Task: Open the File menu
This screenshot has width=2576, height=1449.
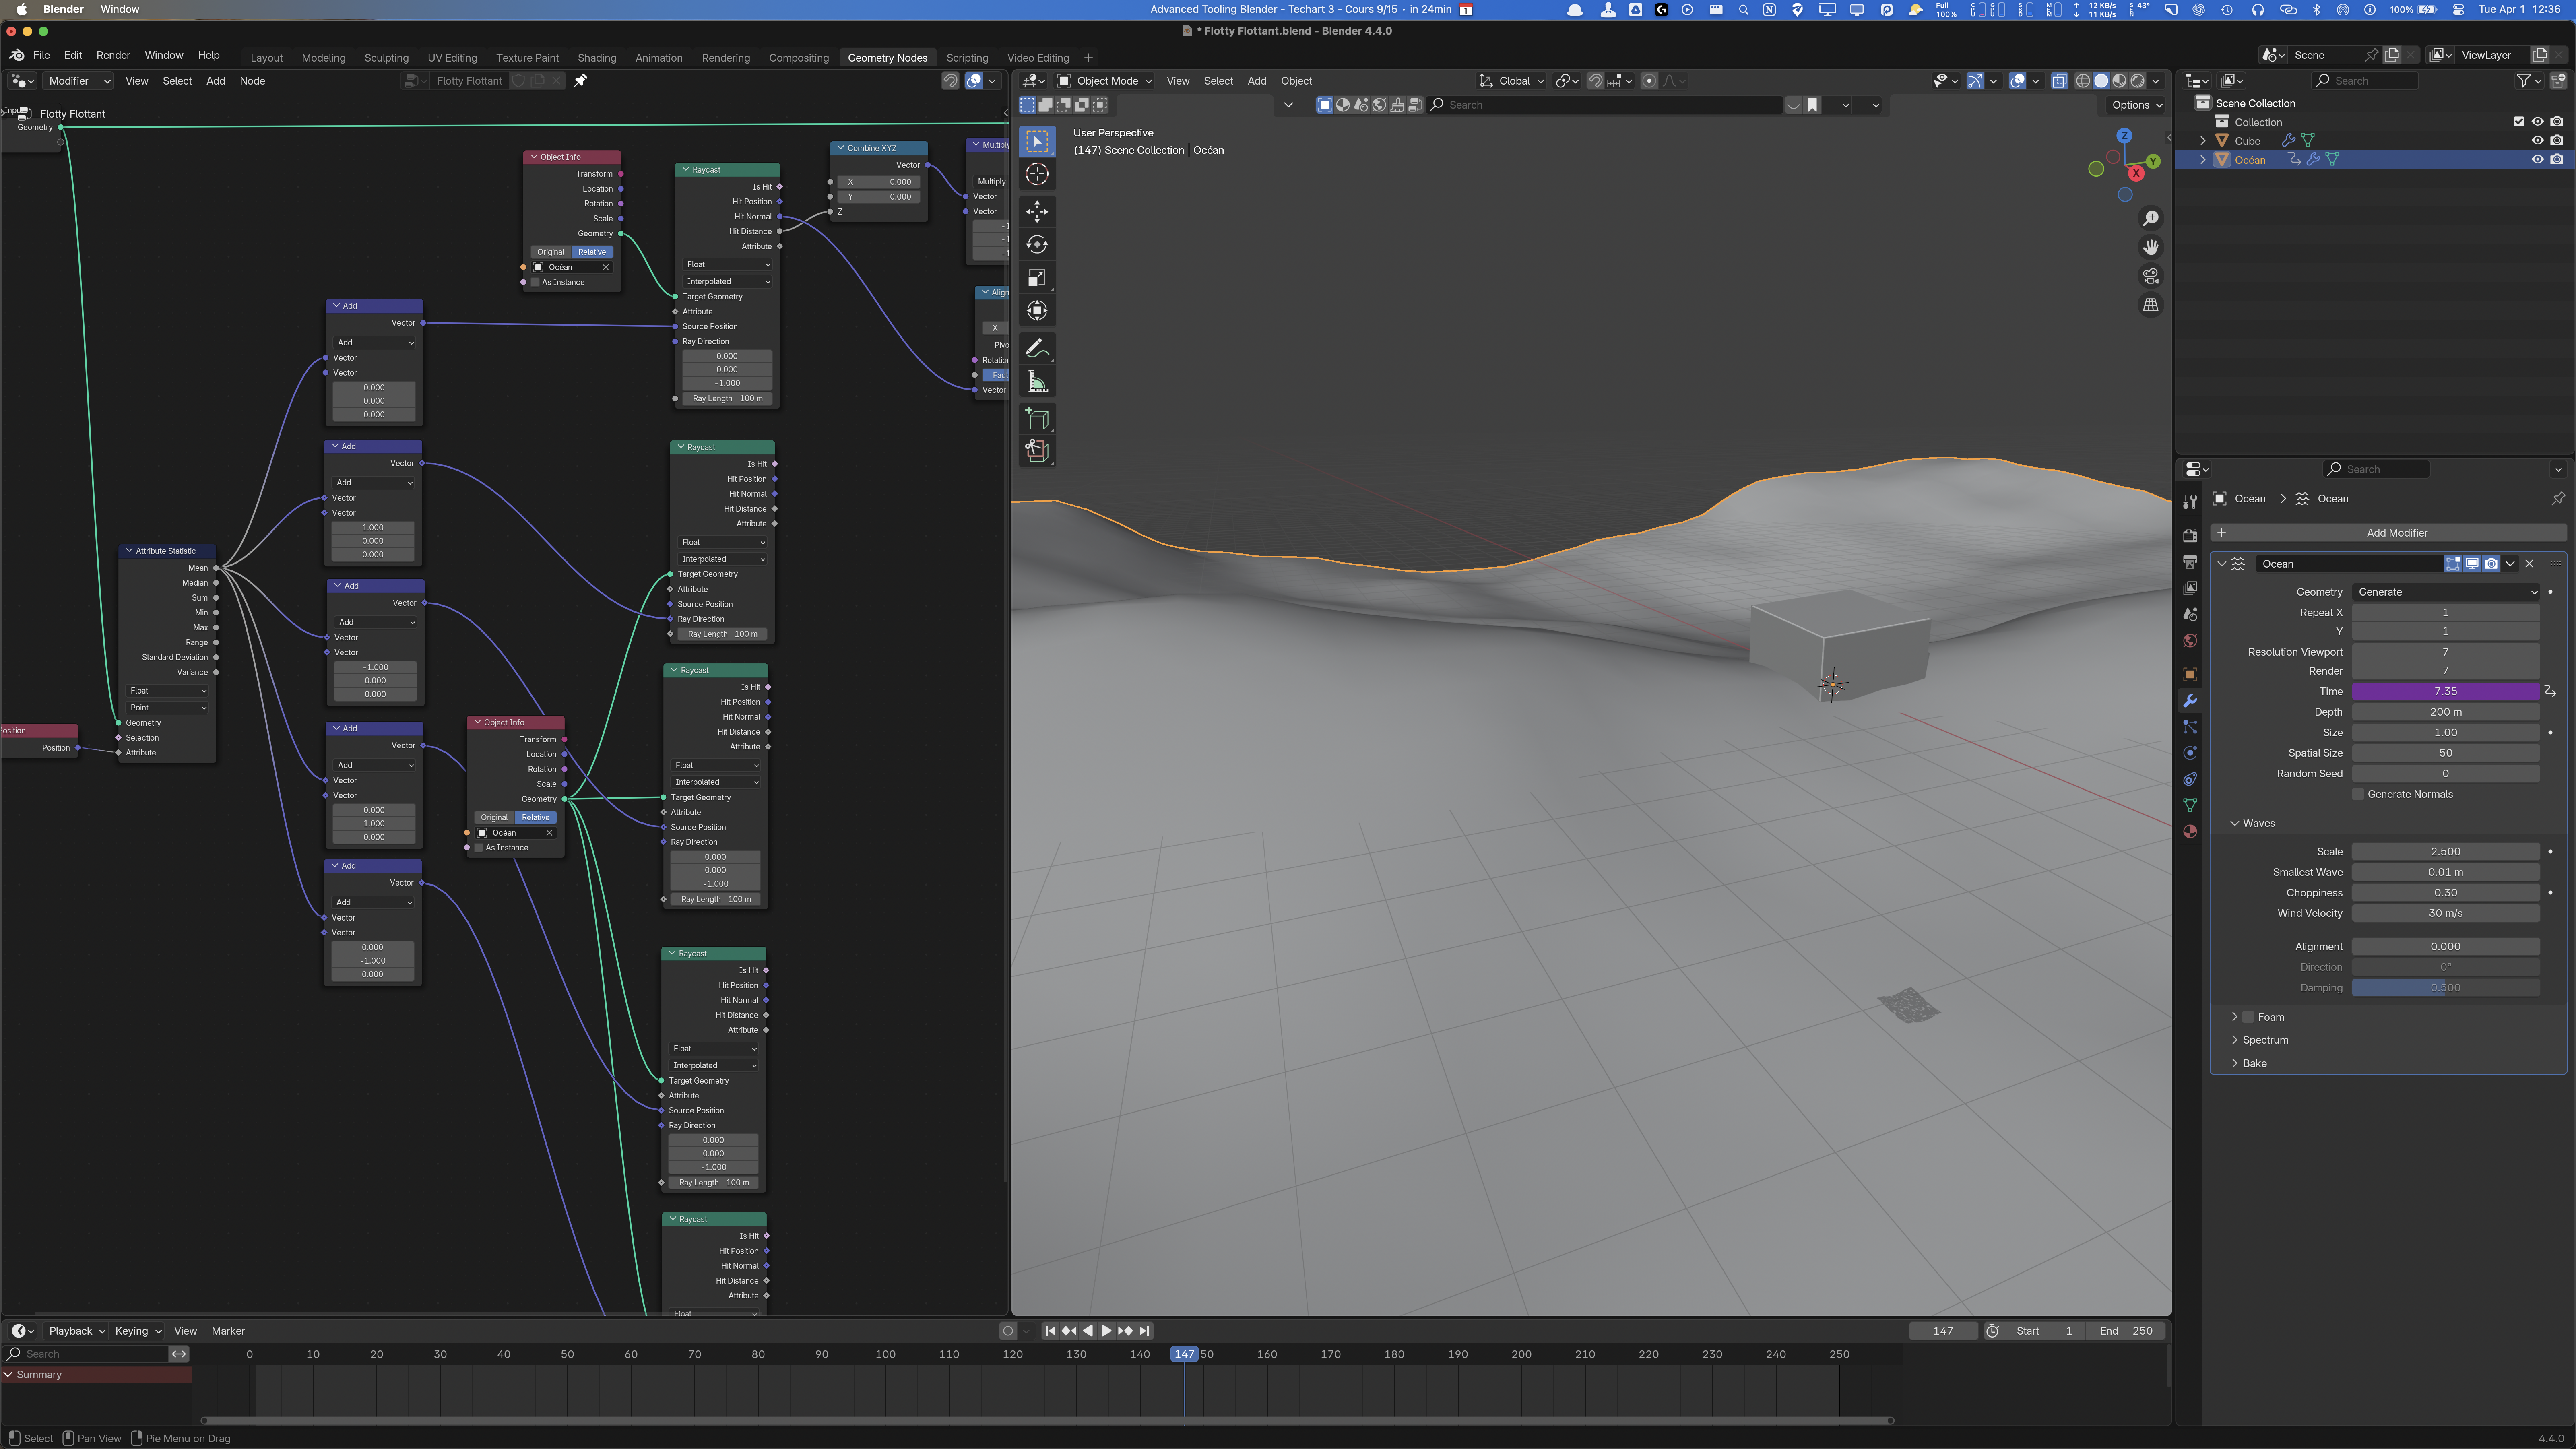Action: 41,55
